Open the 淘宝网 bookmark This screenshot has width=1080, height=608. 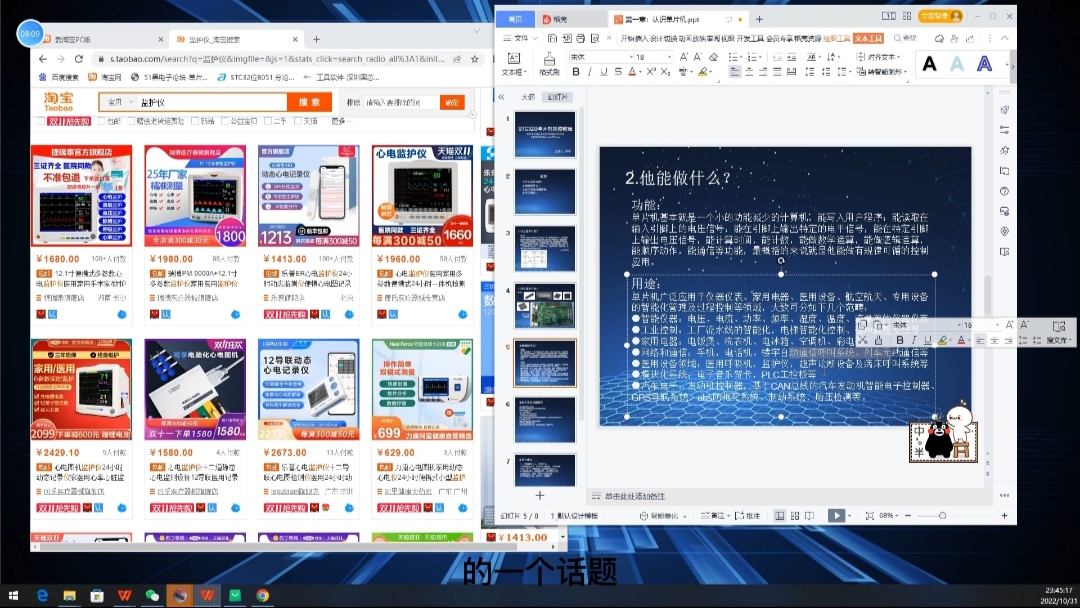click(x=105, y=77)
